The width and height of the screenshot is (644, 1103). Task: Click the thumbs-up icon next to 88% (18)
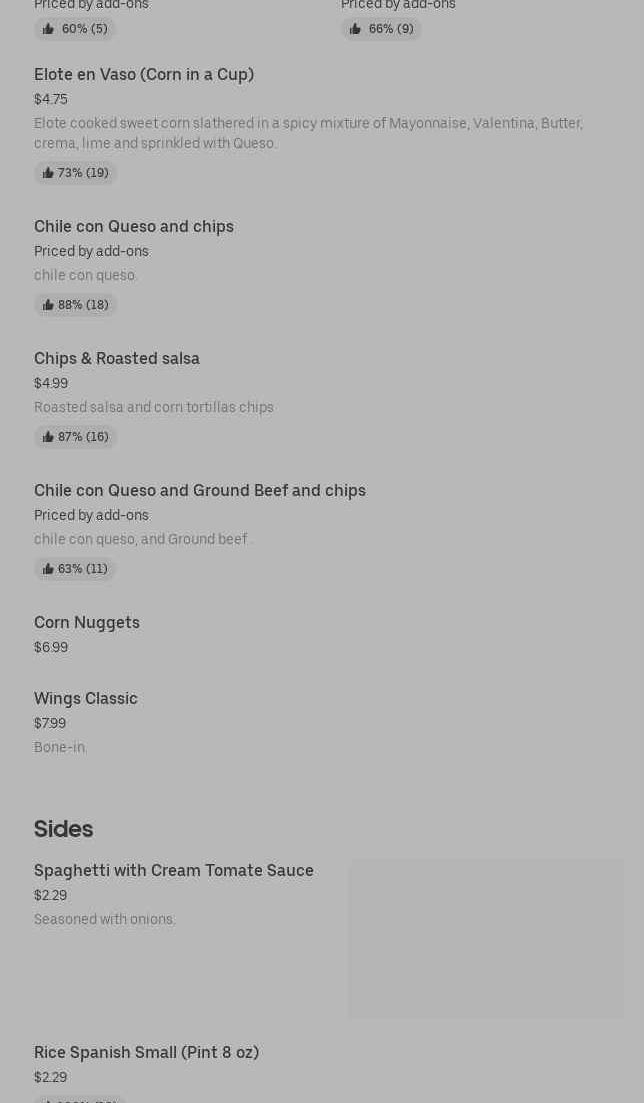[x=48, y=305]
